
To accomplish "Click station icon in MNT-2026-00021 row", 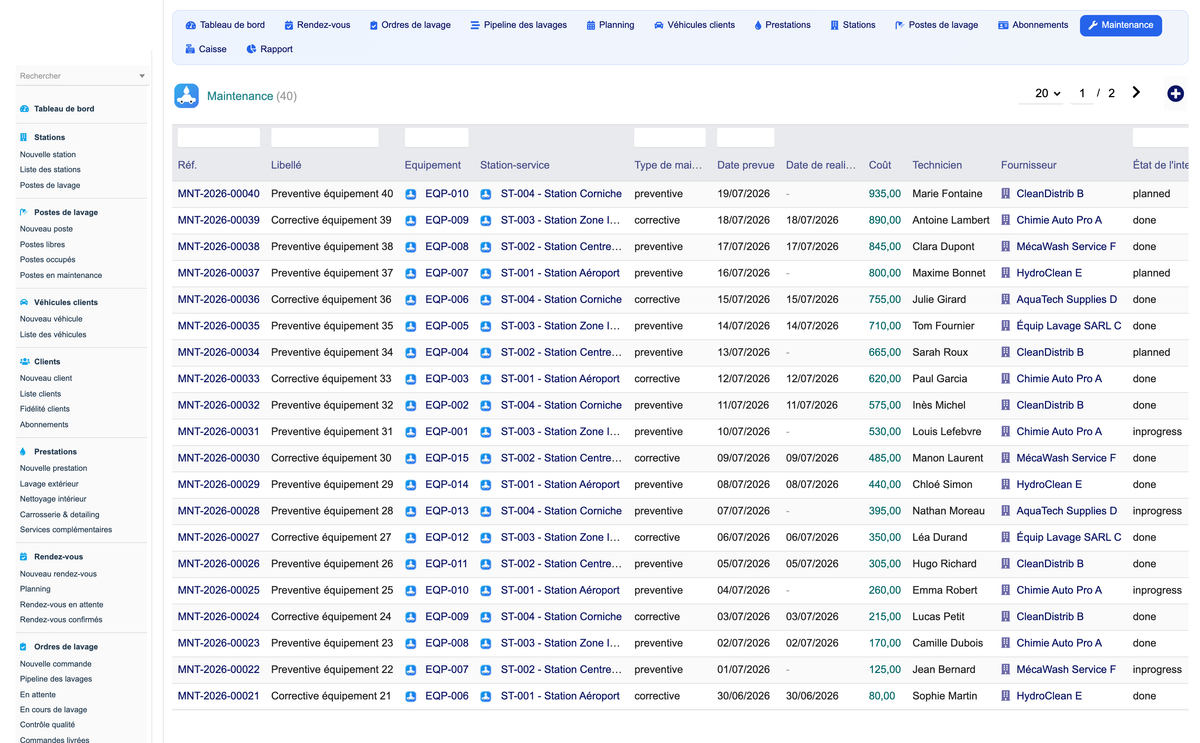I will pyautogui.click(x=486, y=696).
